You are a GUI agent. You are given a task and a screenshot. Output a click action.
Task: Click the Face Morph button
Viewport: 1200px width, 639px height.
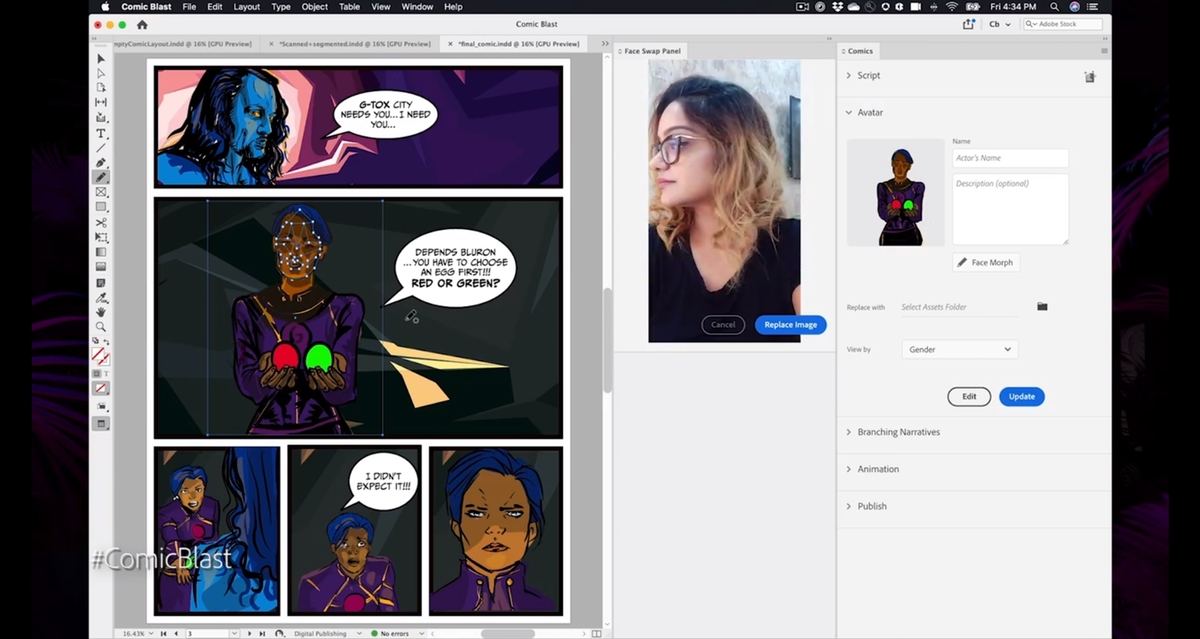(x=986, y=262)
